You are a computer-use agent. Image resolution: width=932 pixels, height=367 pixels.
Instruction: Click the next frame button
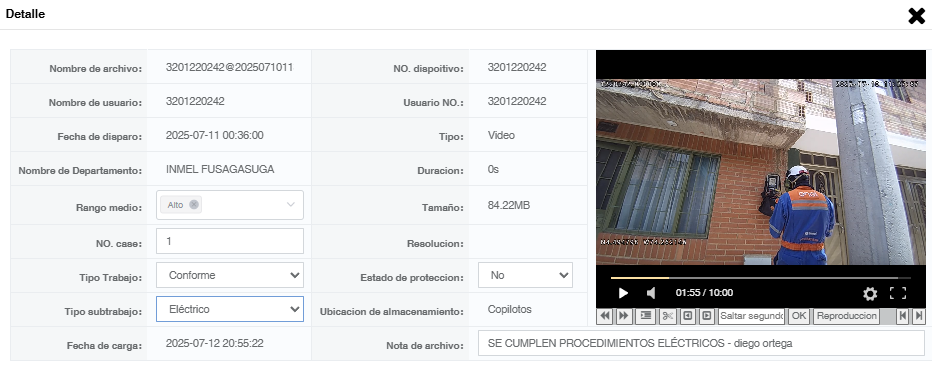(x=706, y=316)
